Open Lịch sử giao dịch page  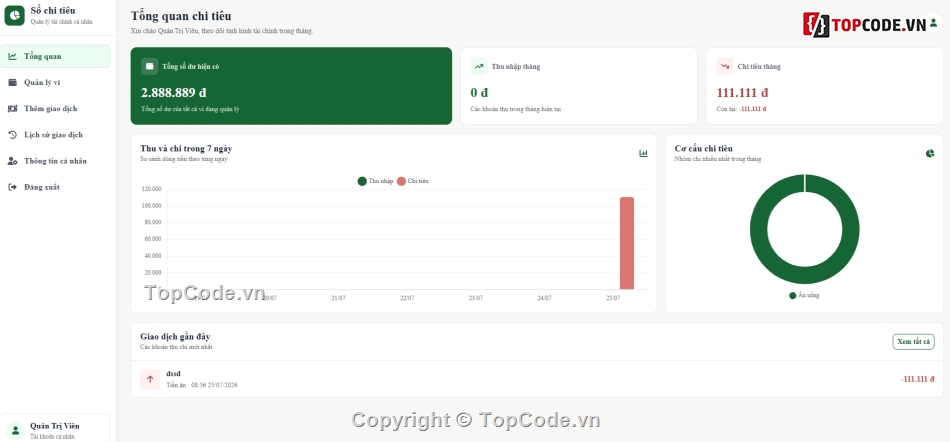[x=55, y=135]
